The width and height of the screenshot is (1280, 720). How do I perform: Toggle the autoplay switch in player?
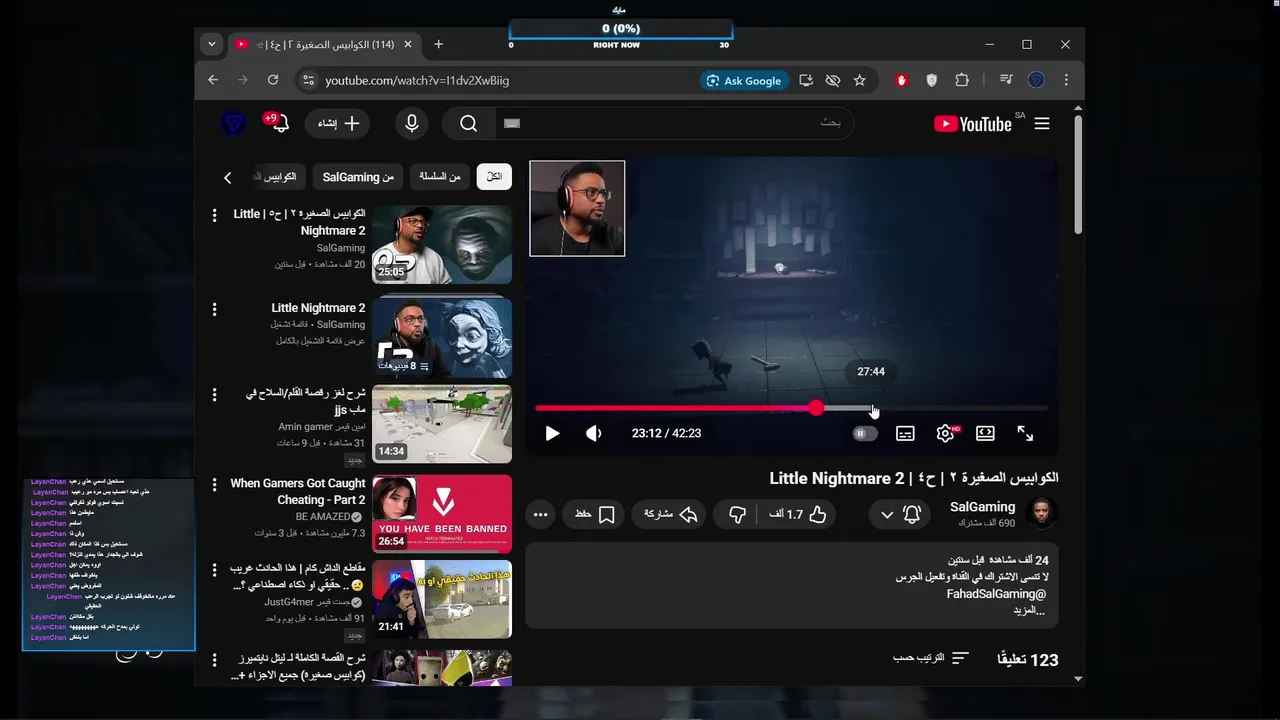[x=865, y=433]
